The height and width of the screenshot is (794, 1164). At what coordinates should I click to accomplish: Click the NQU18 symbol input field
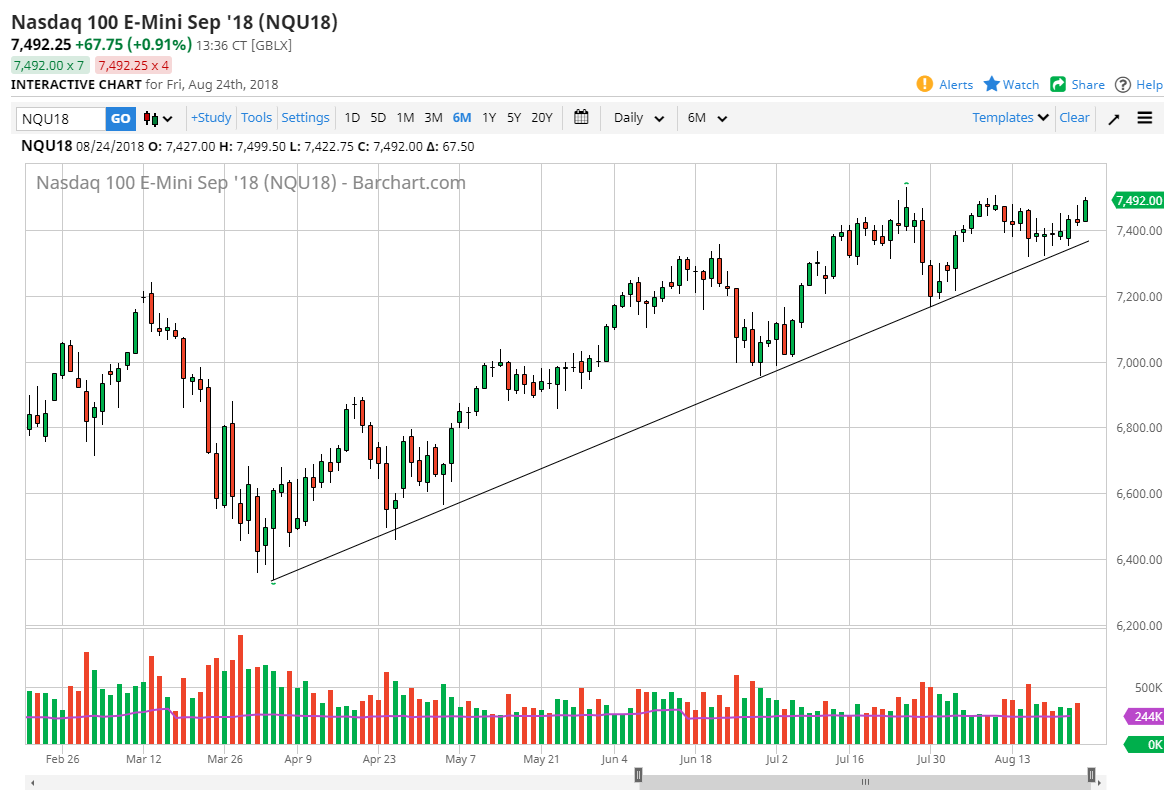61,118
